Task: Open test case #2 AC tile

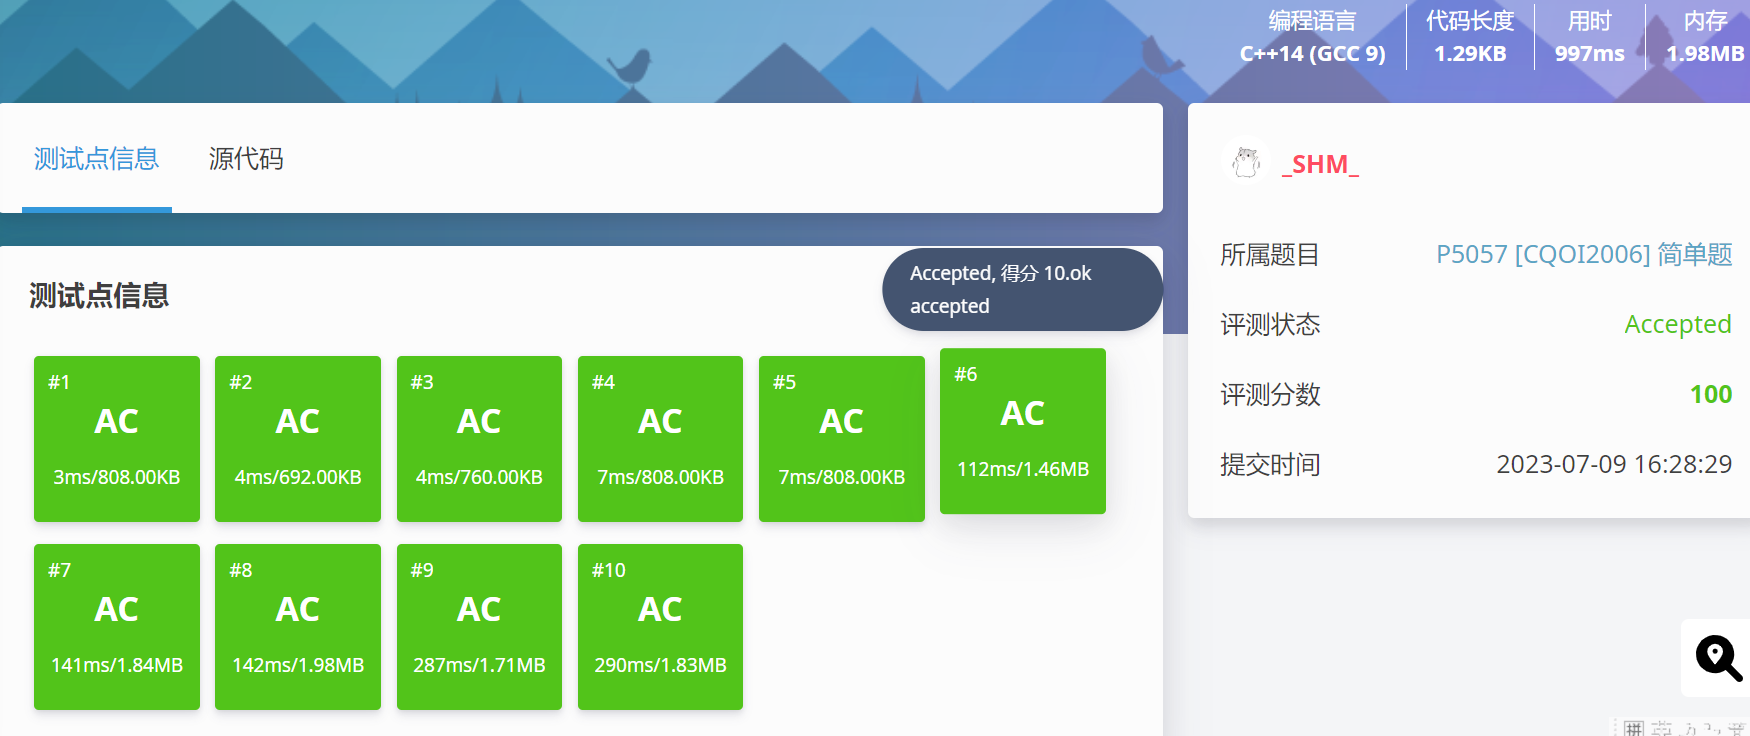Action: (x=298, y=439)
